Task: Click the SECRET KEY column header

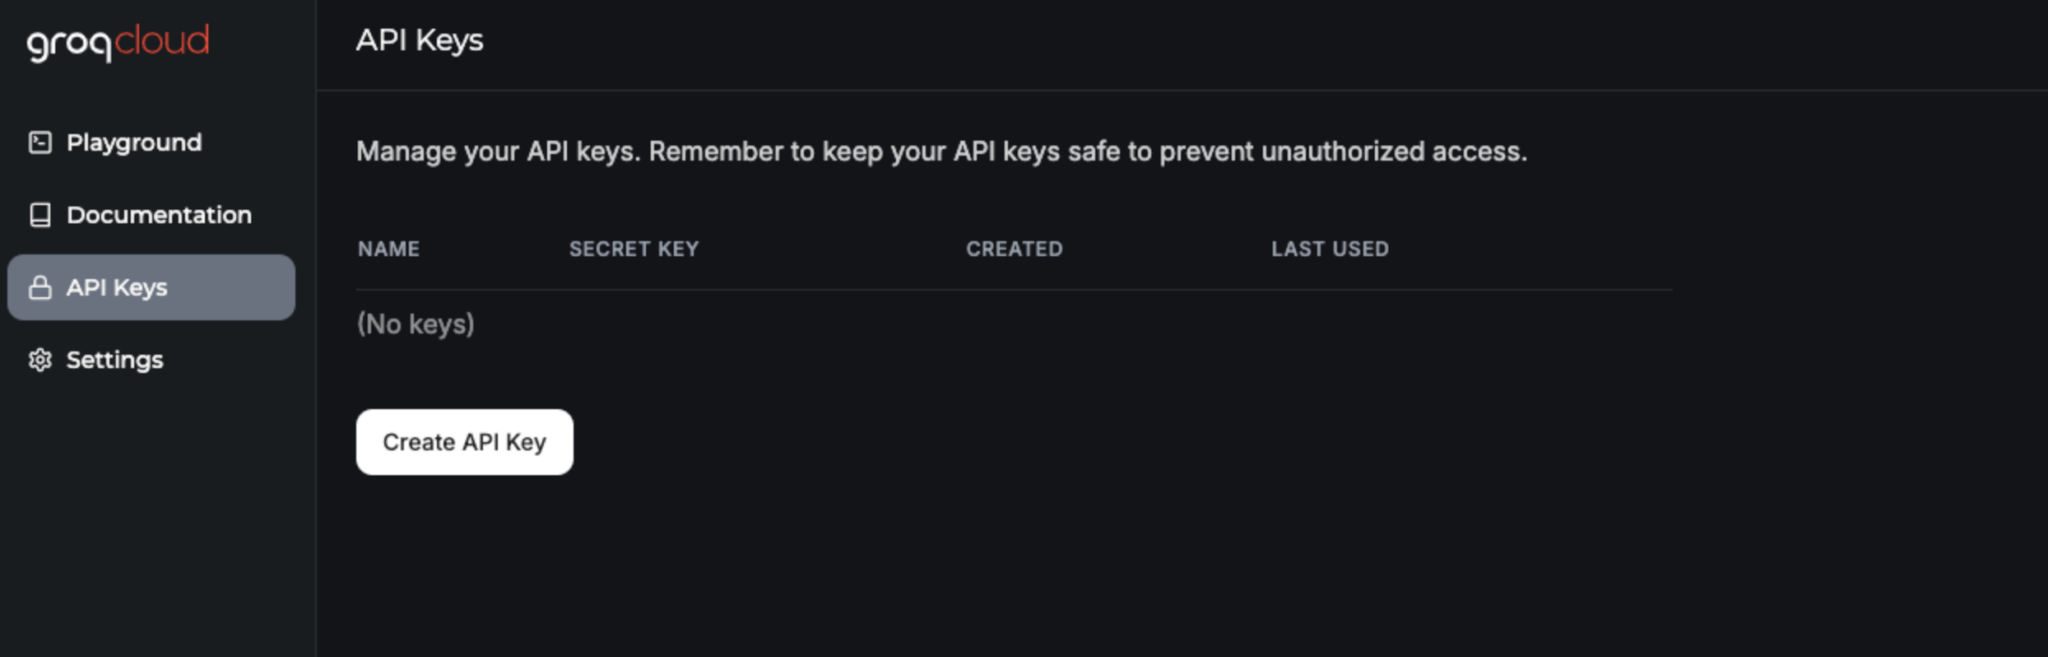Action: pos(634,249)
